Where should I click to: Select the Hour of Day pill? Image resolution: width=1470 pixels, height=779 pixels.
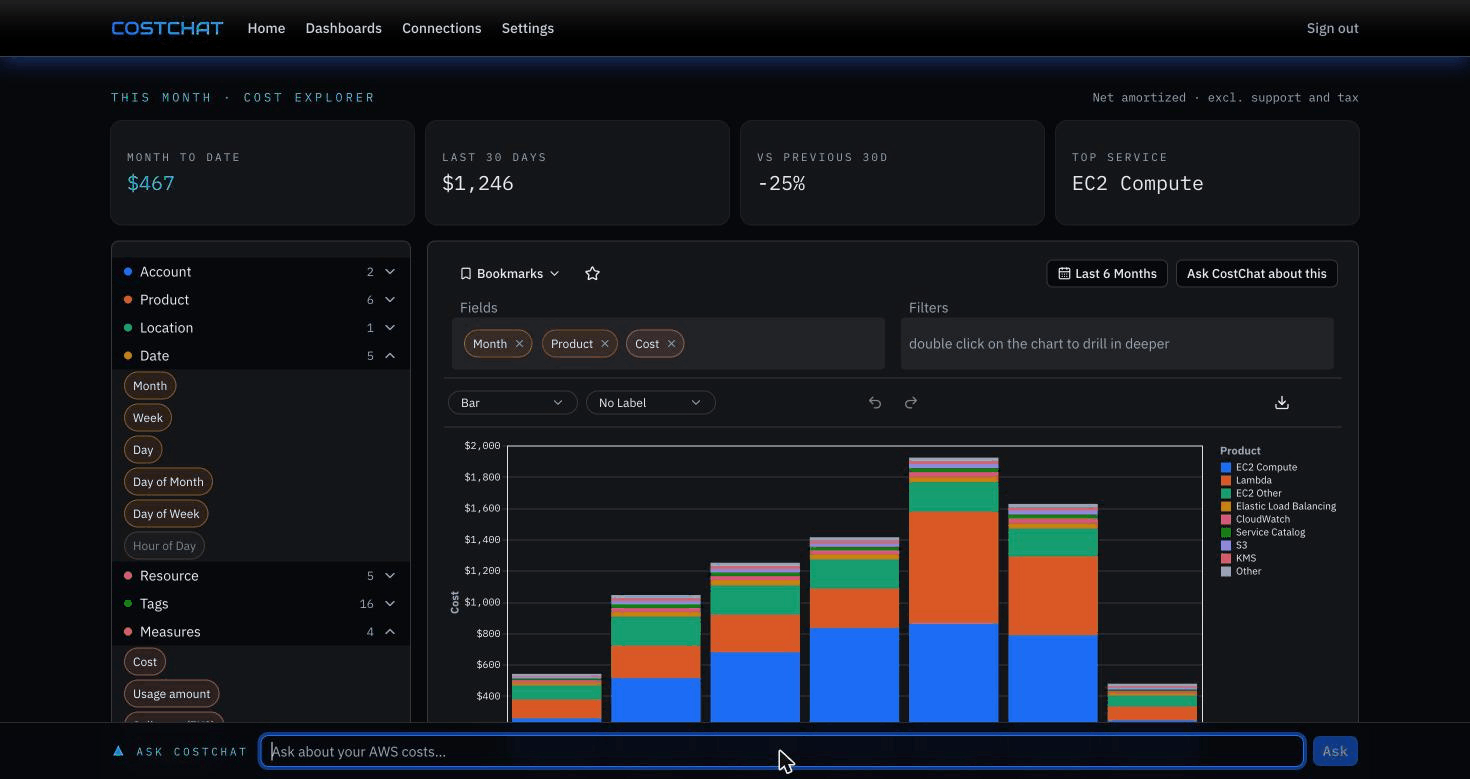click(x=164, y=545)
